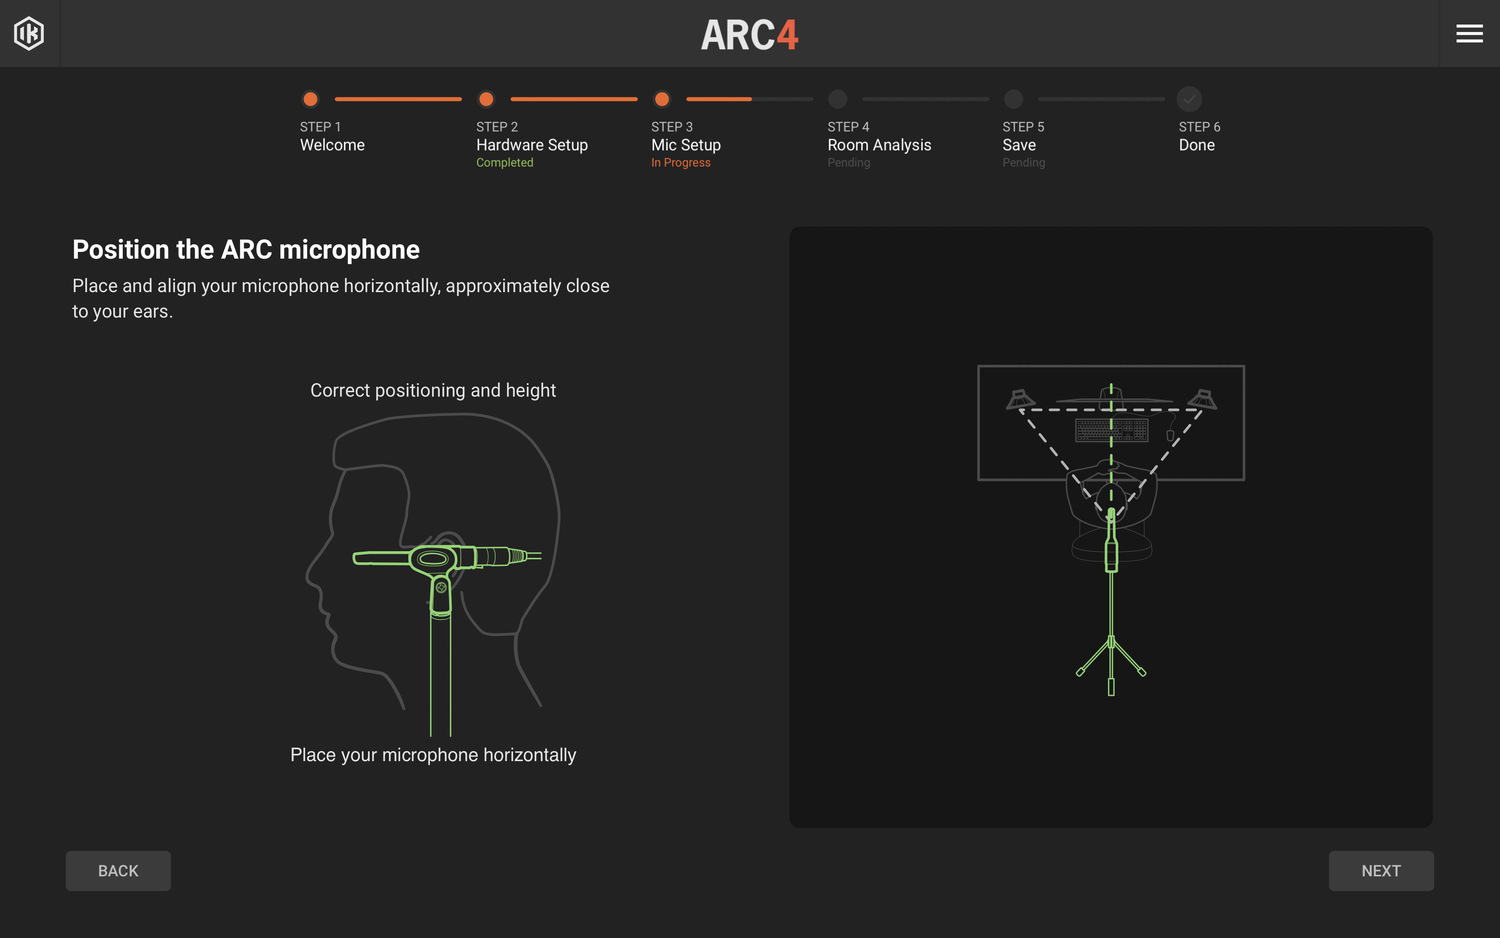
Task: Click the Step 3 Mic Setup indicator dot
Action: (x=662, y=99)
